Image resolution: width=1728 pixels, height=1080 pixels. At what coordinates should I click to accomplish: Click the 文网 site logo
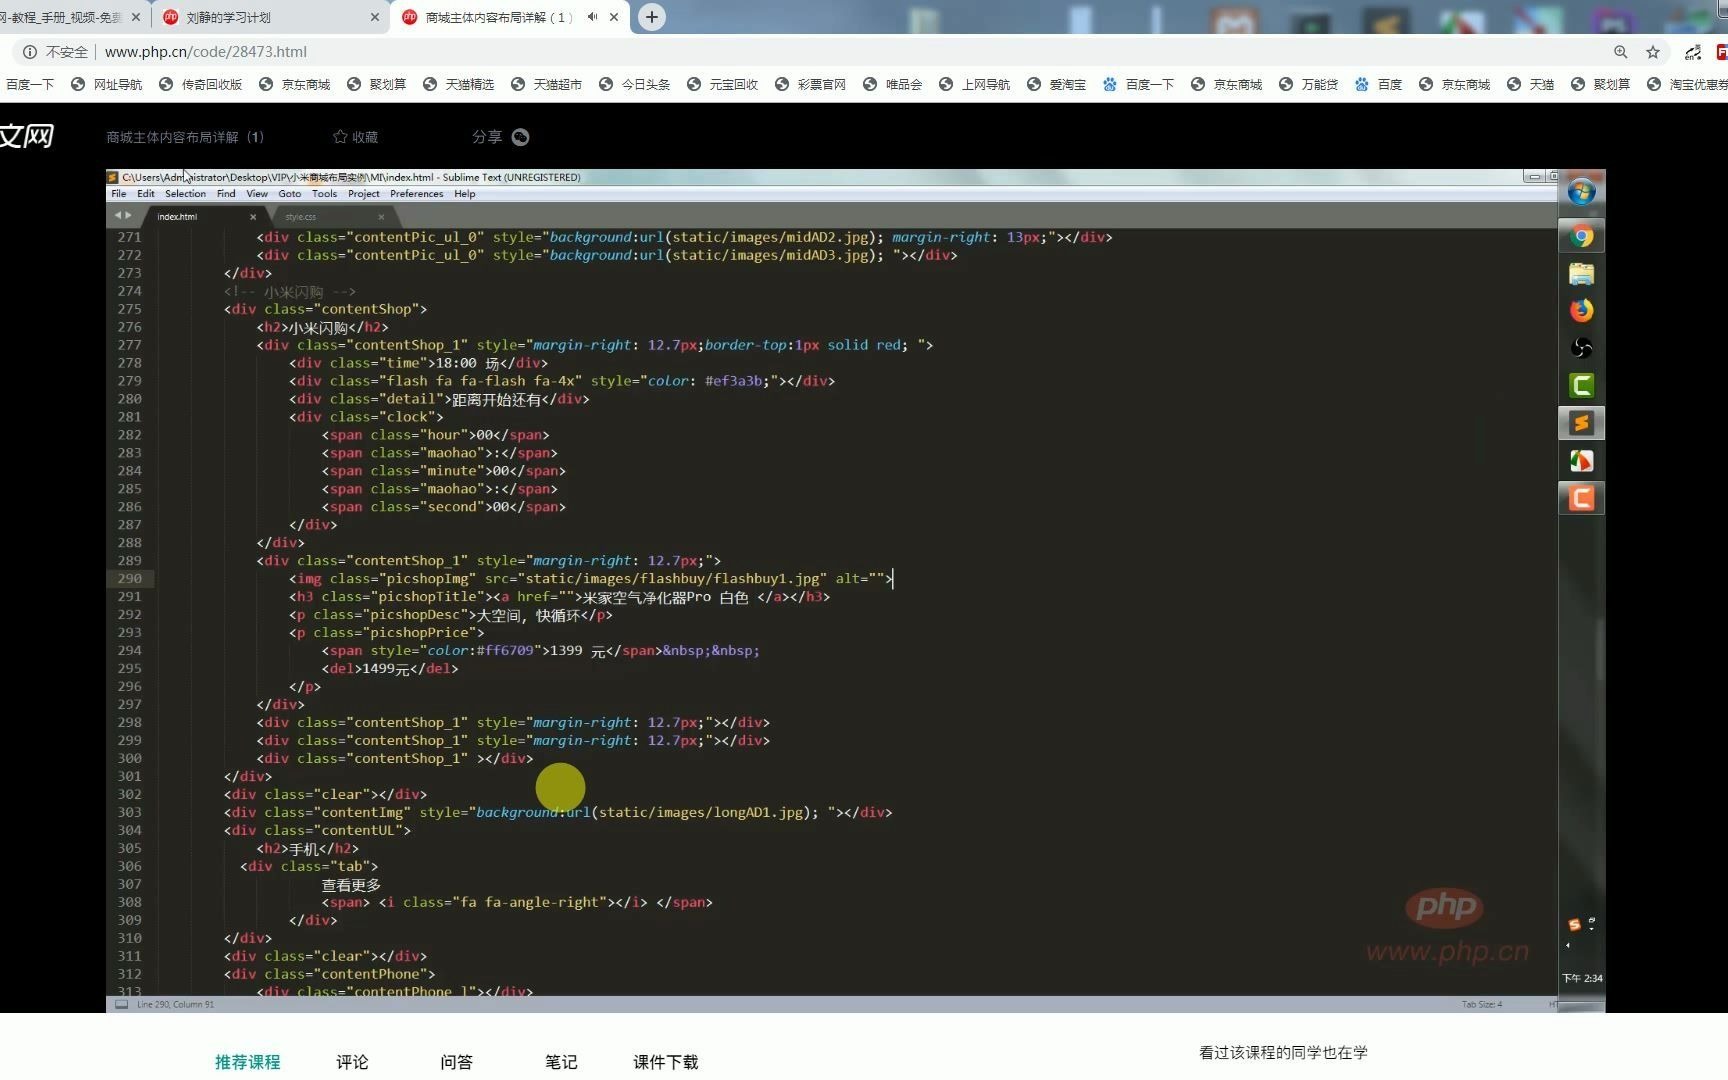(x=27, y=136)
